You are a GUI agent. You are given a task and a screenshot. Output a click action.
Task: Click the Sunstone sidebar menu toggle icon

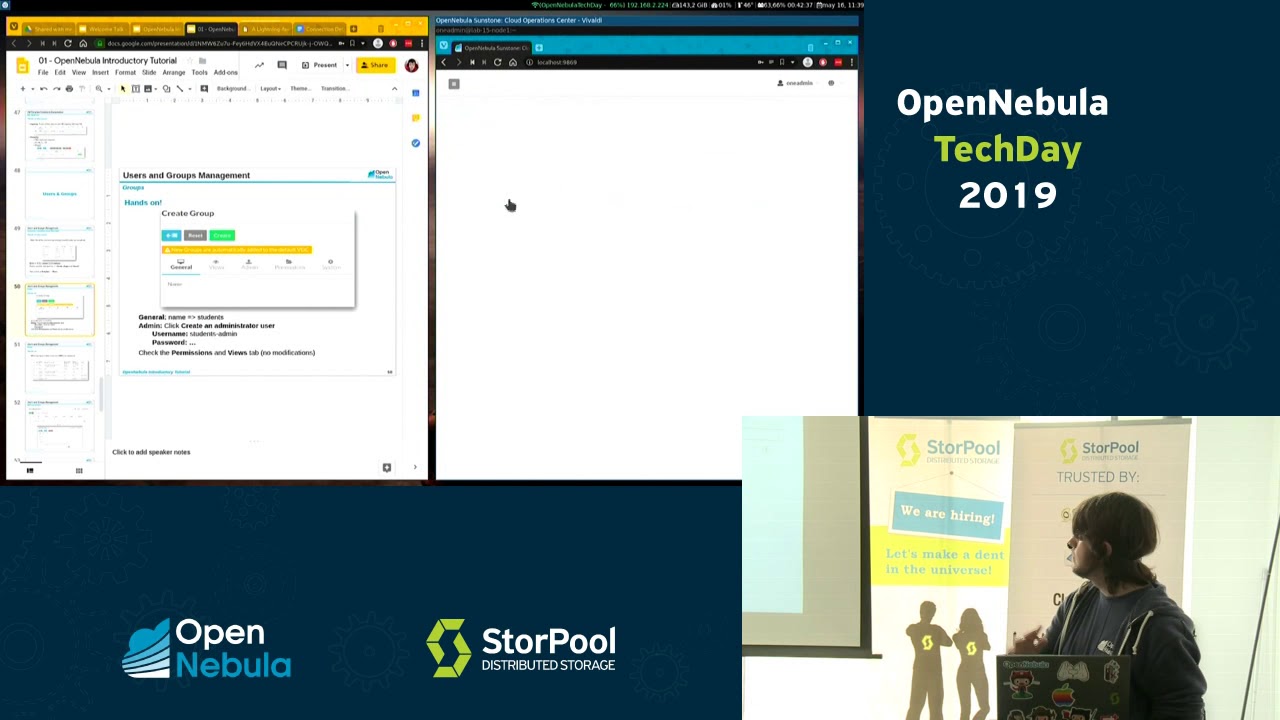[x=454, y=84]
